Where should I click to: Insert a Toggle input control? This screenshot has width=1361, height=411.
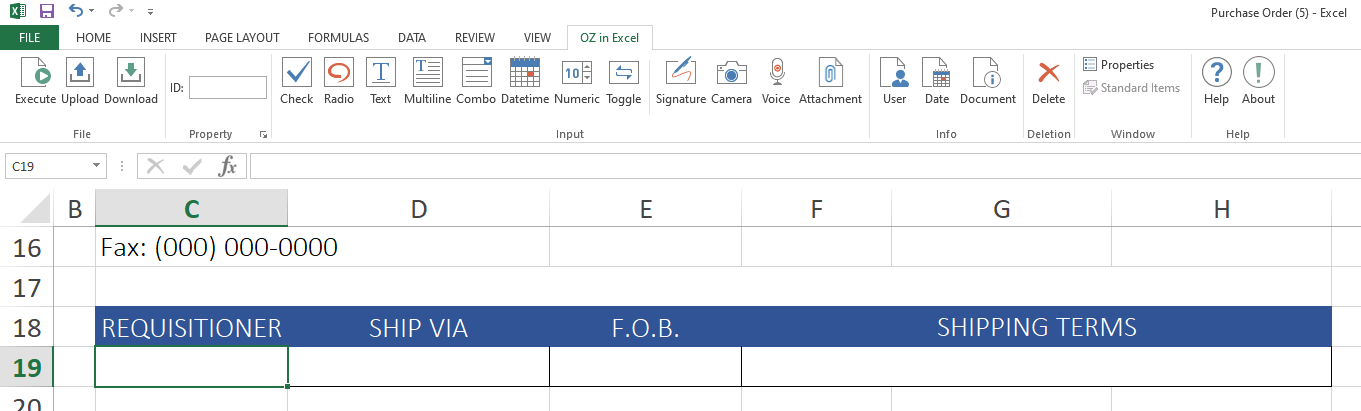623,80
